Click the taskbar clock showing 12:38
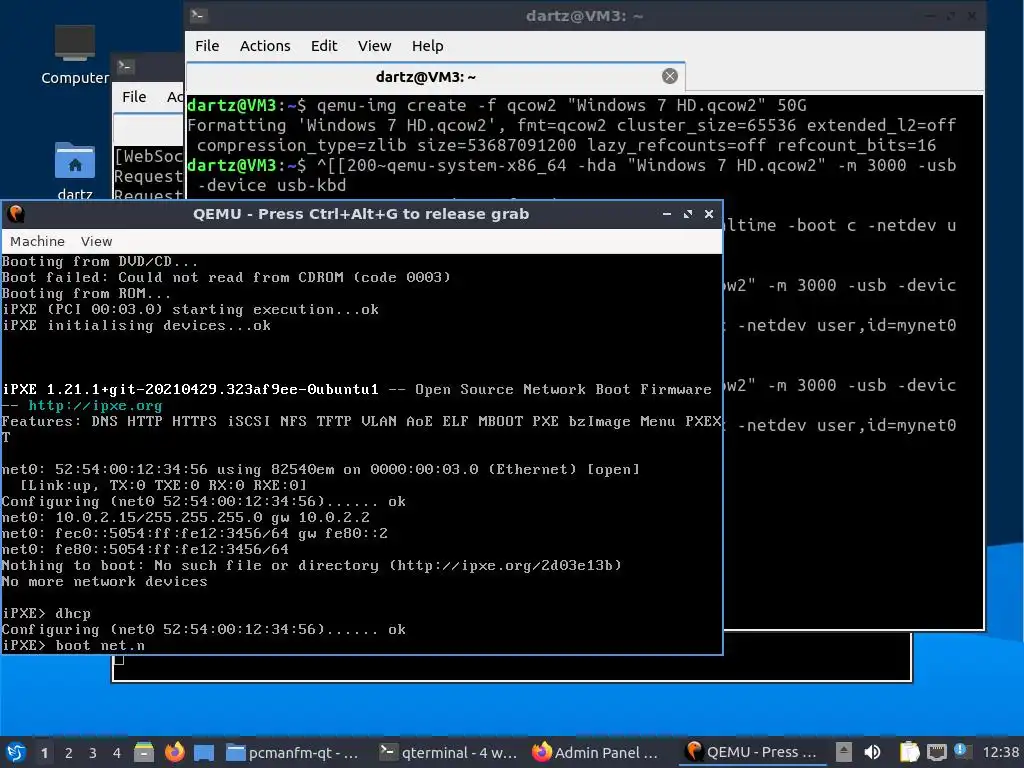This screenshot has height=768, width=1024. click(x=1000, y=752)
